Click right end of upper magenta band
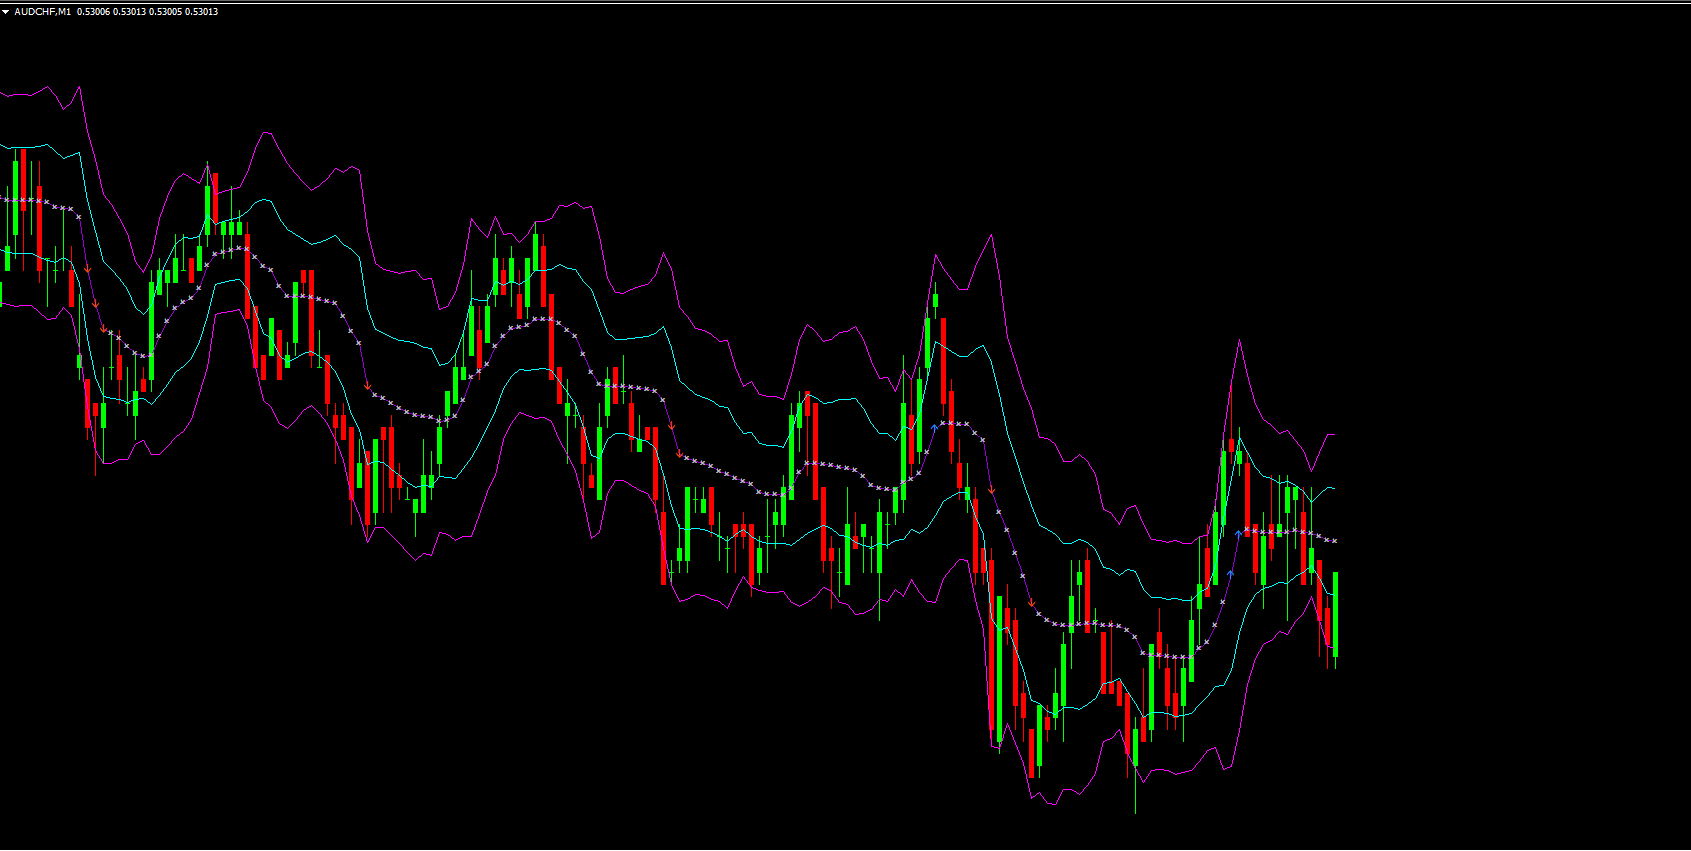 [x=1334, y=435]
